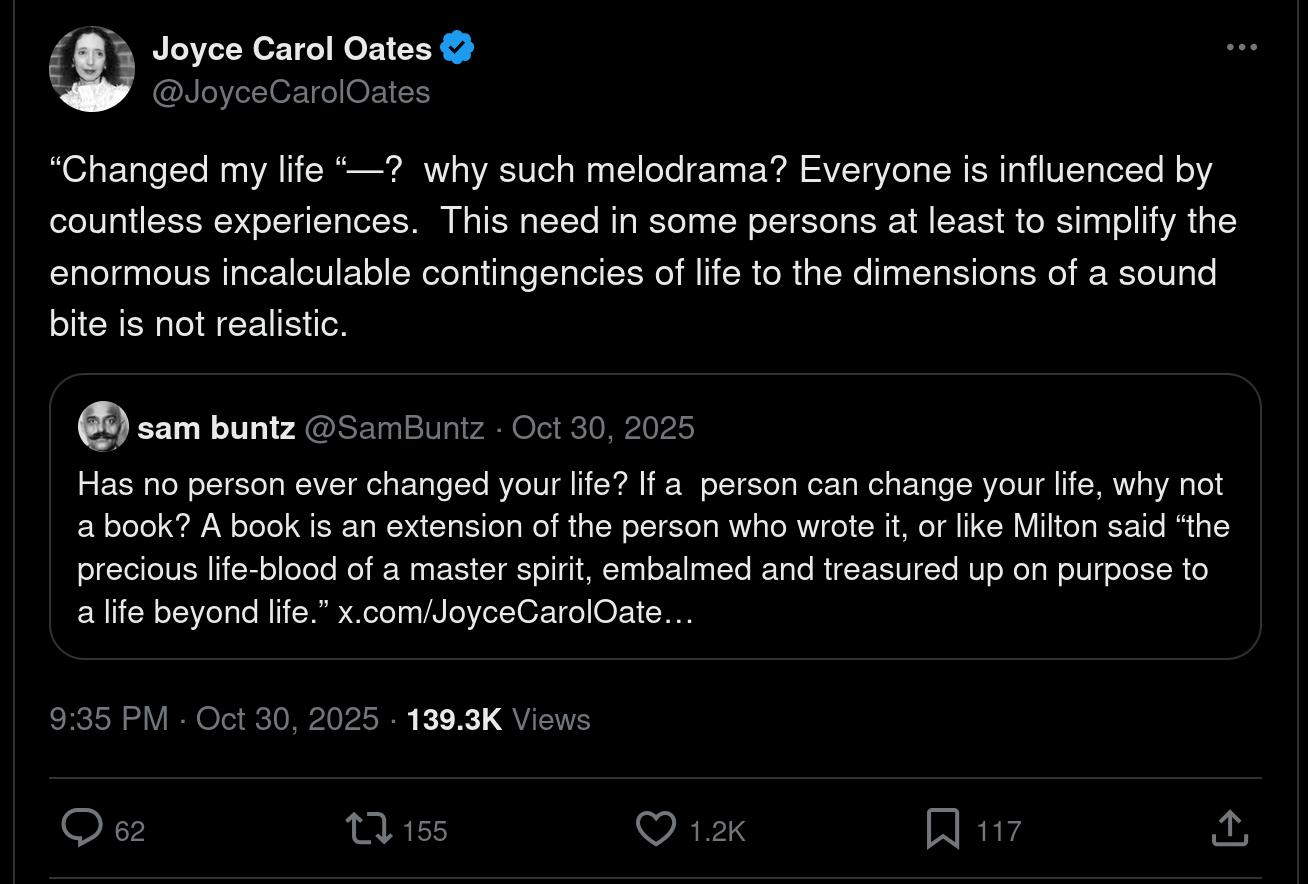Open the x.com/JoyceCarolOate… link
Screen dimensions: 1308x884
pos(515,611)
